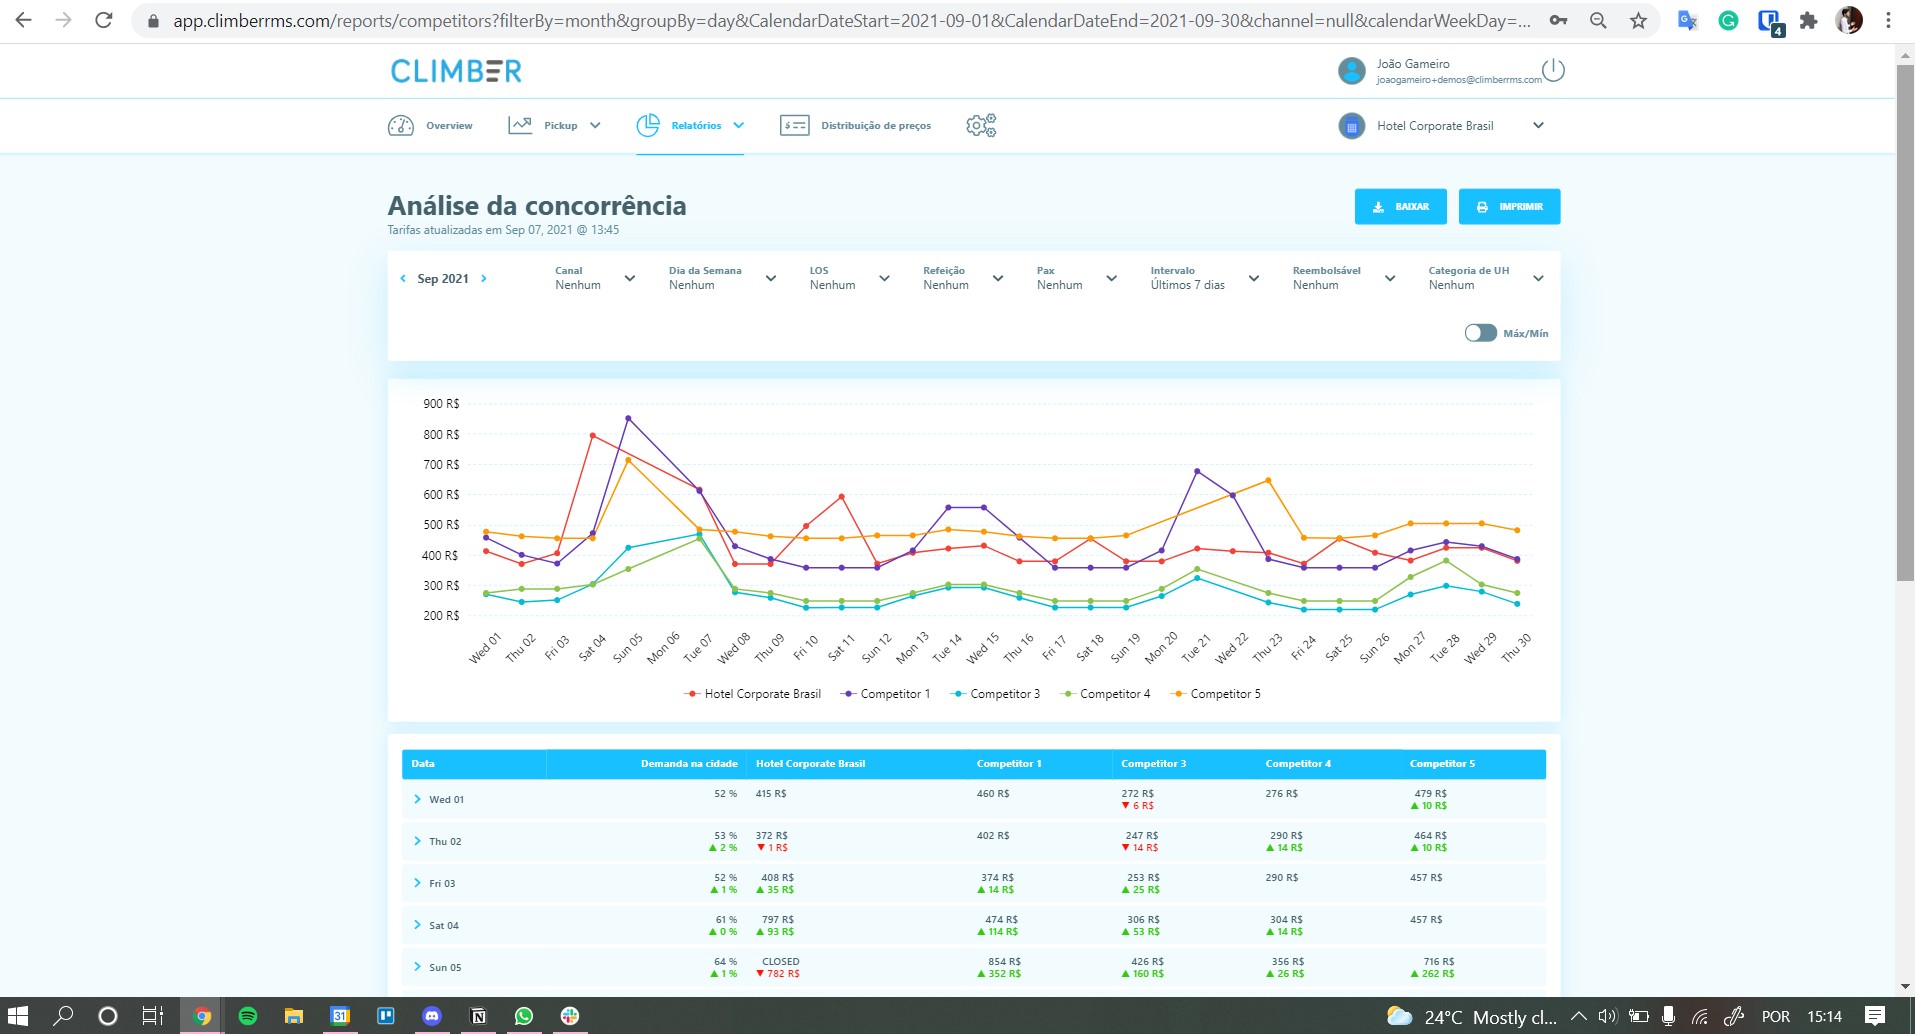Click the BAIXAR download button

[x=1400, y=207]
